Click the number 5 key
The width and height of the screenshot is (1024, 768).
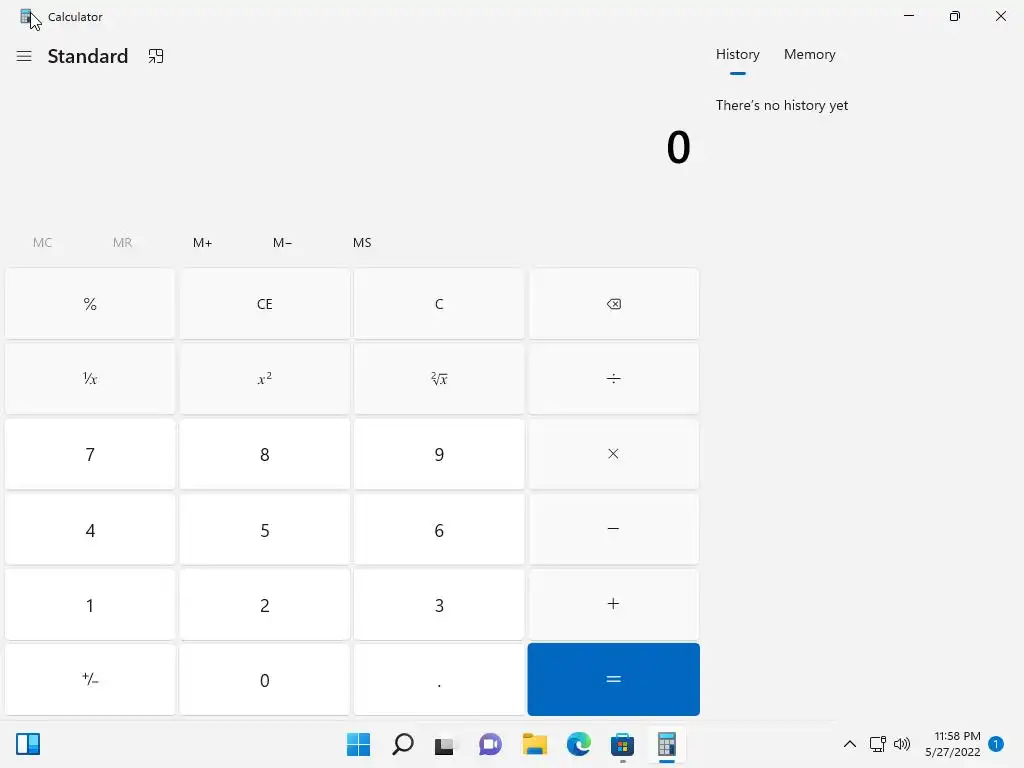pyautogui.click(x=264, y=530)
